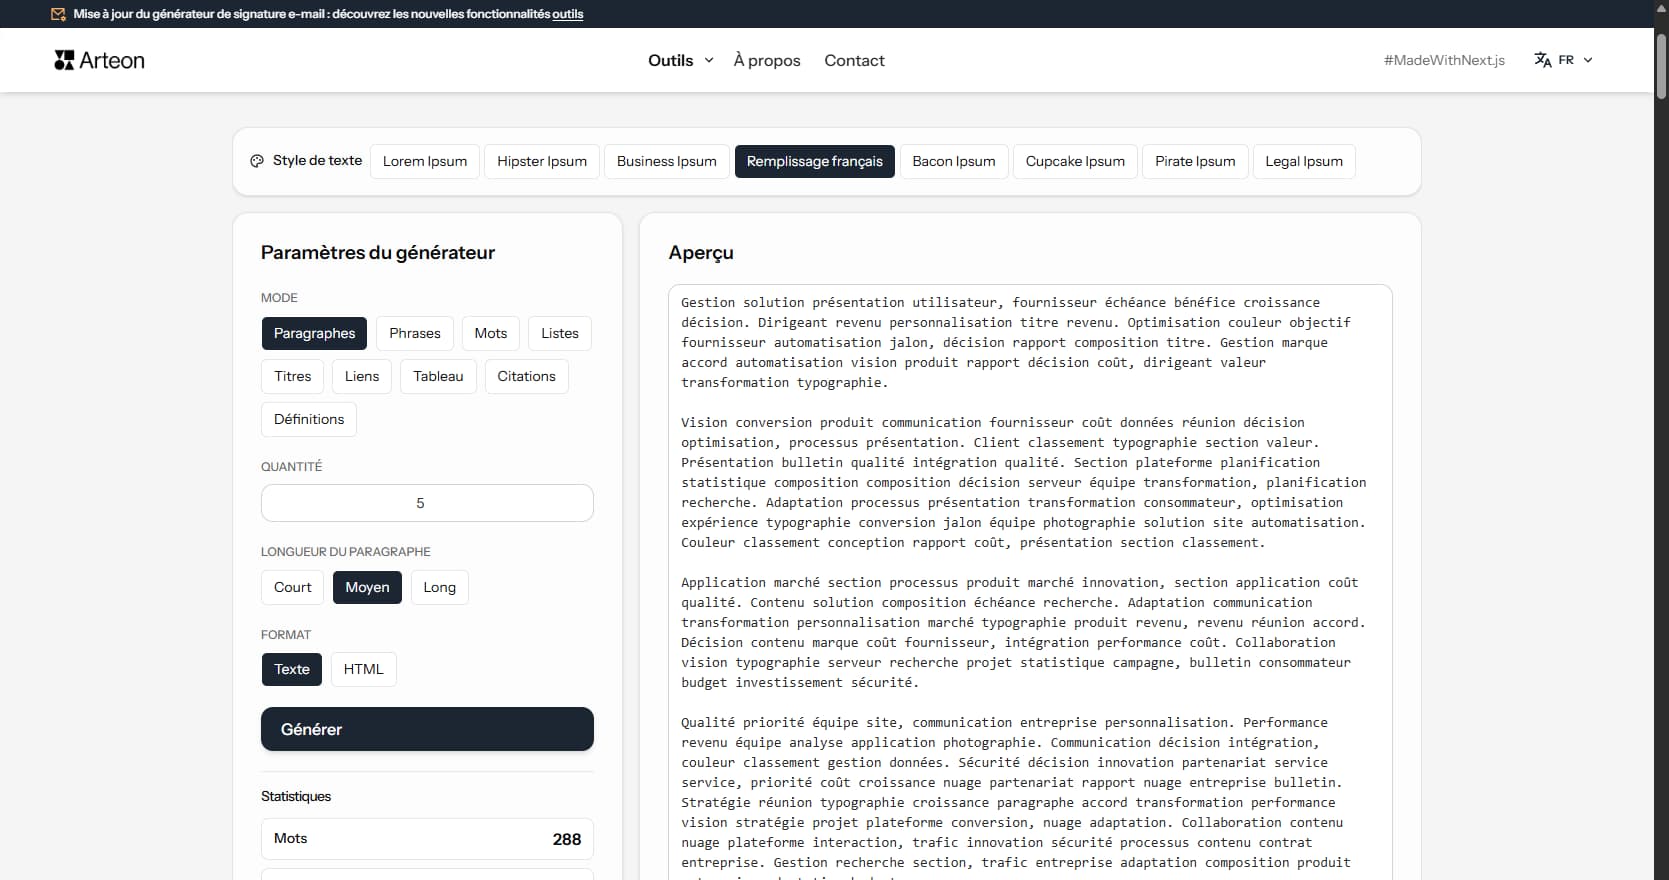This screenshot has width=1669, height=880.
Task: Click the Aperçu heading
Action: pos(701,253)
